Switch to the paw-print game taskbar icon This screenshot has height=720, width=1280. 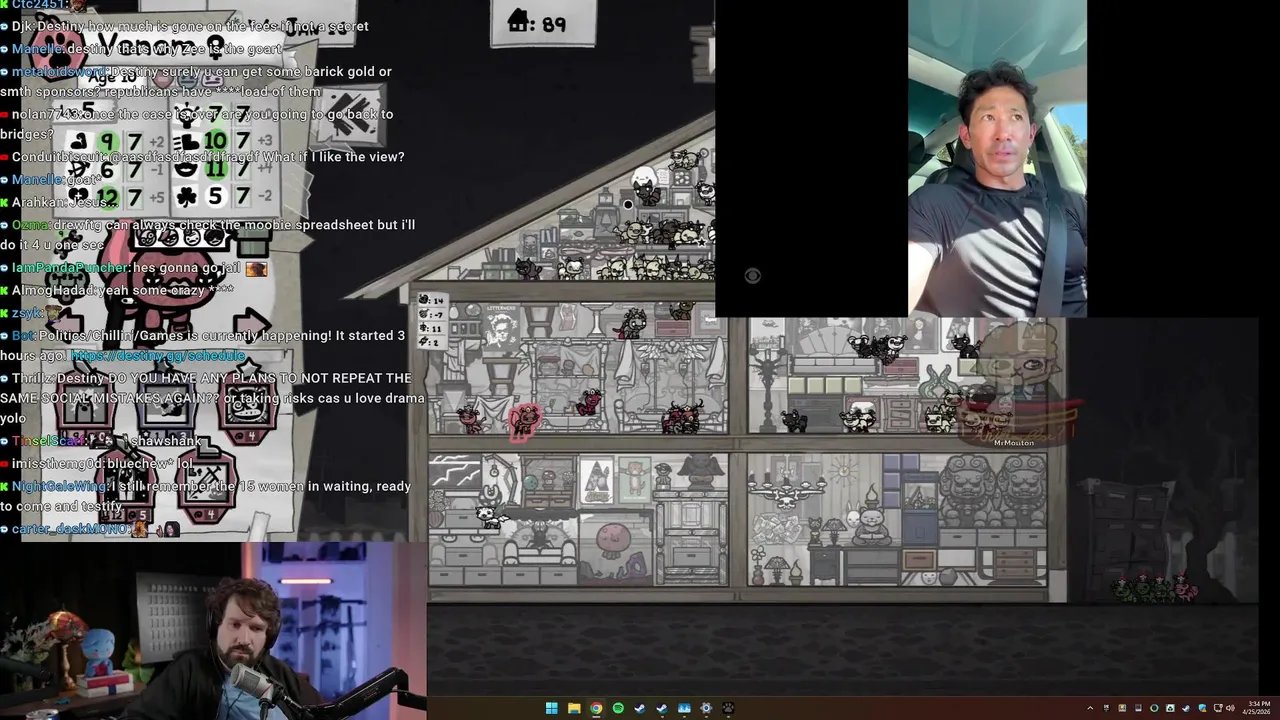[x=728, y=708]
